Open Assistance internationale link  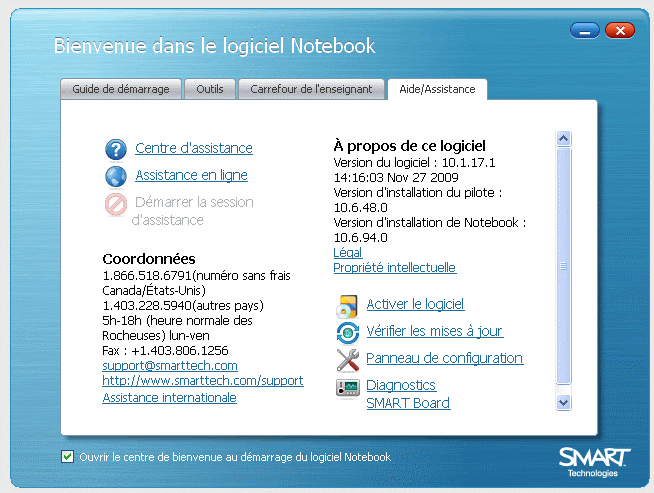click(169, 398)
